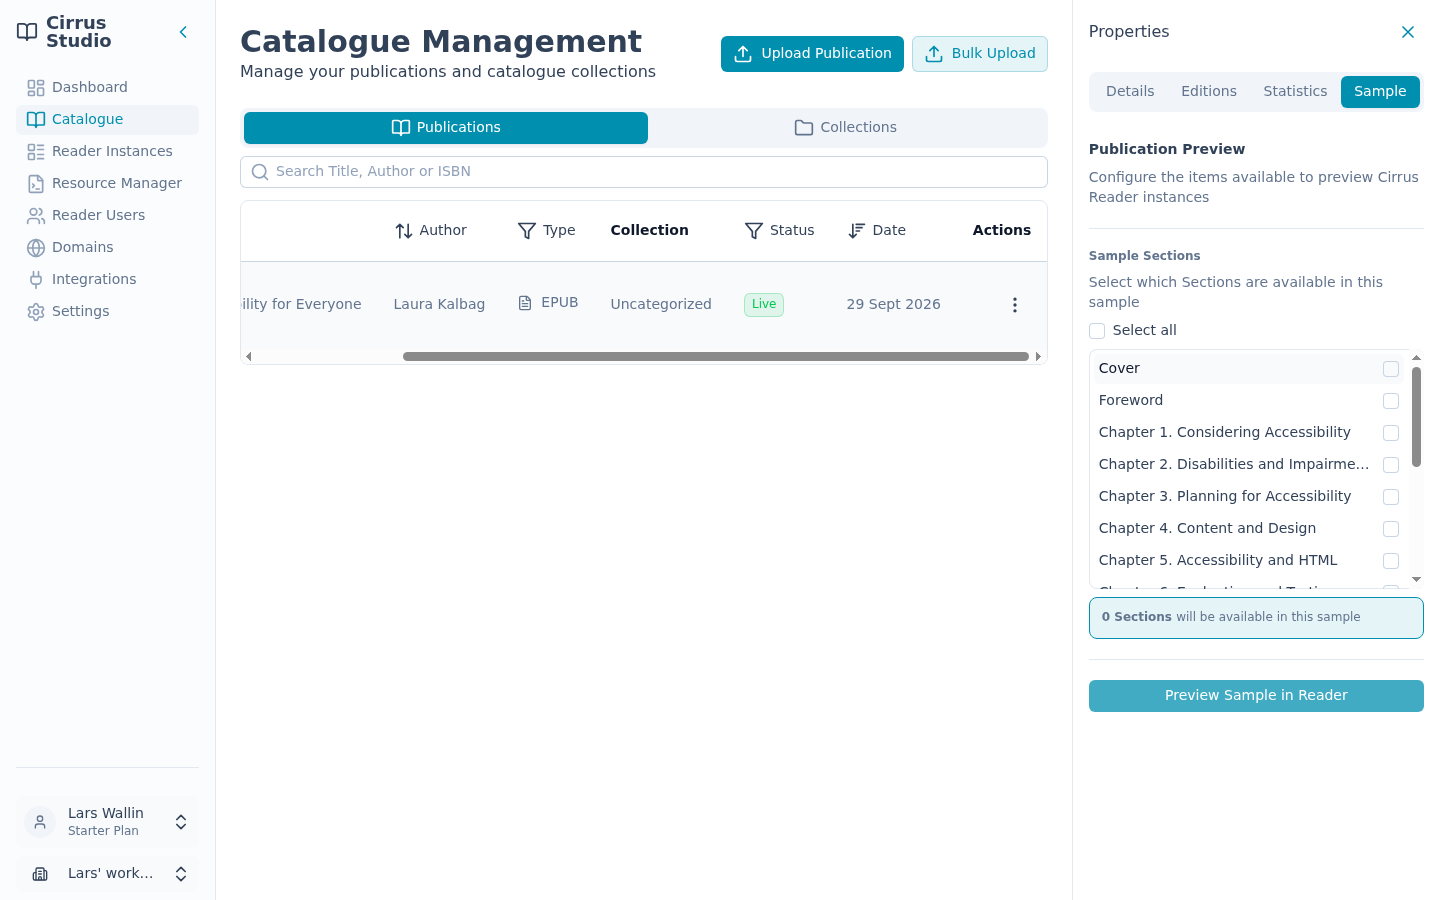The image size is (1440, 900).
Task: Click the Dashboard grid icon
Action: (36, 88)
